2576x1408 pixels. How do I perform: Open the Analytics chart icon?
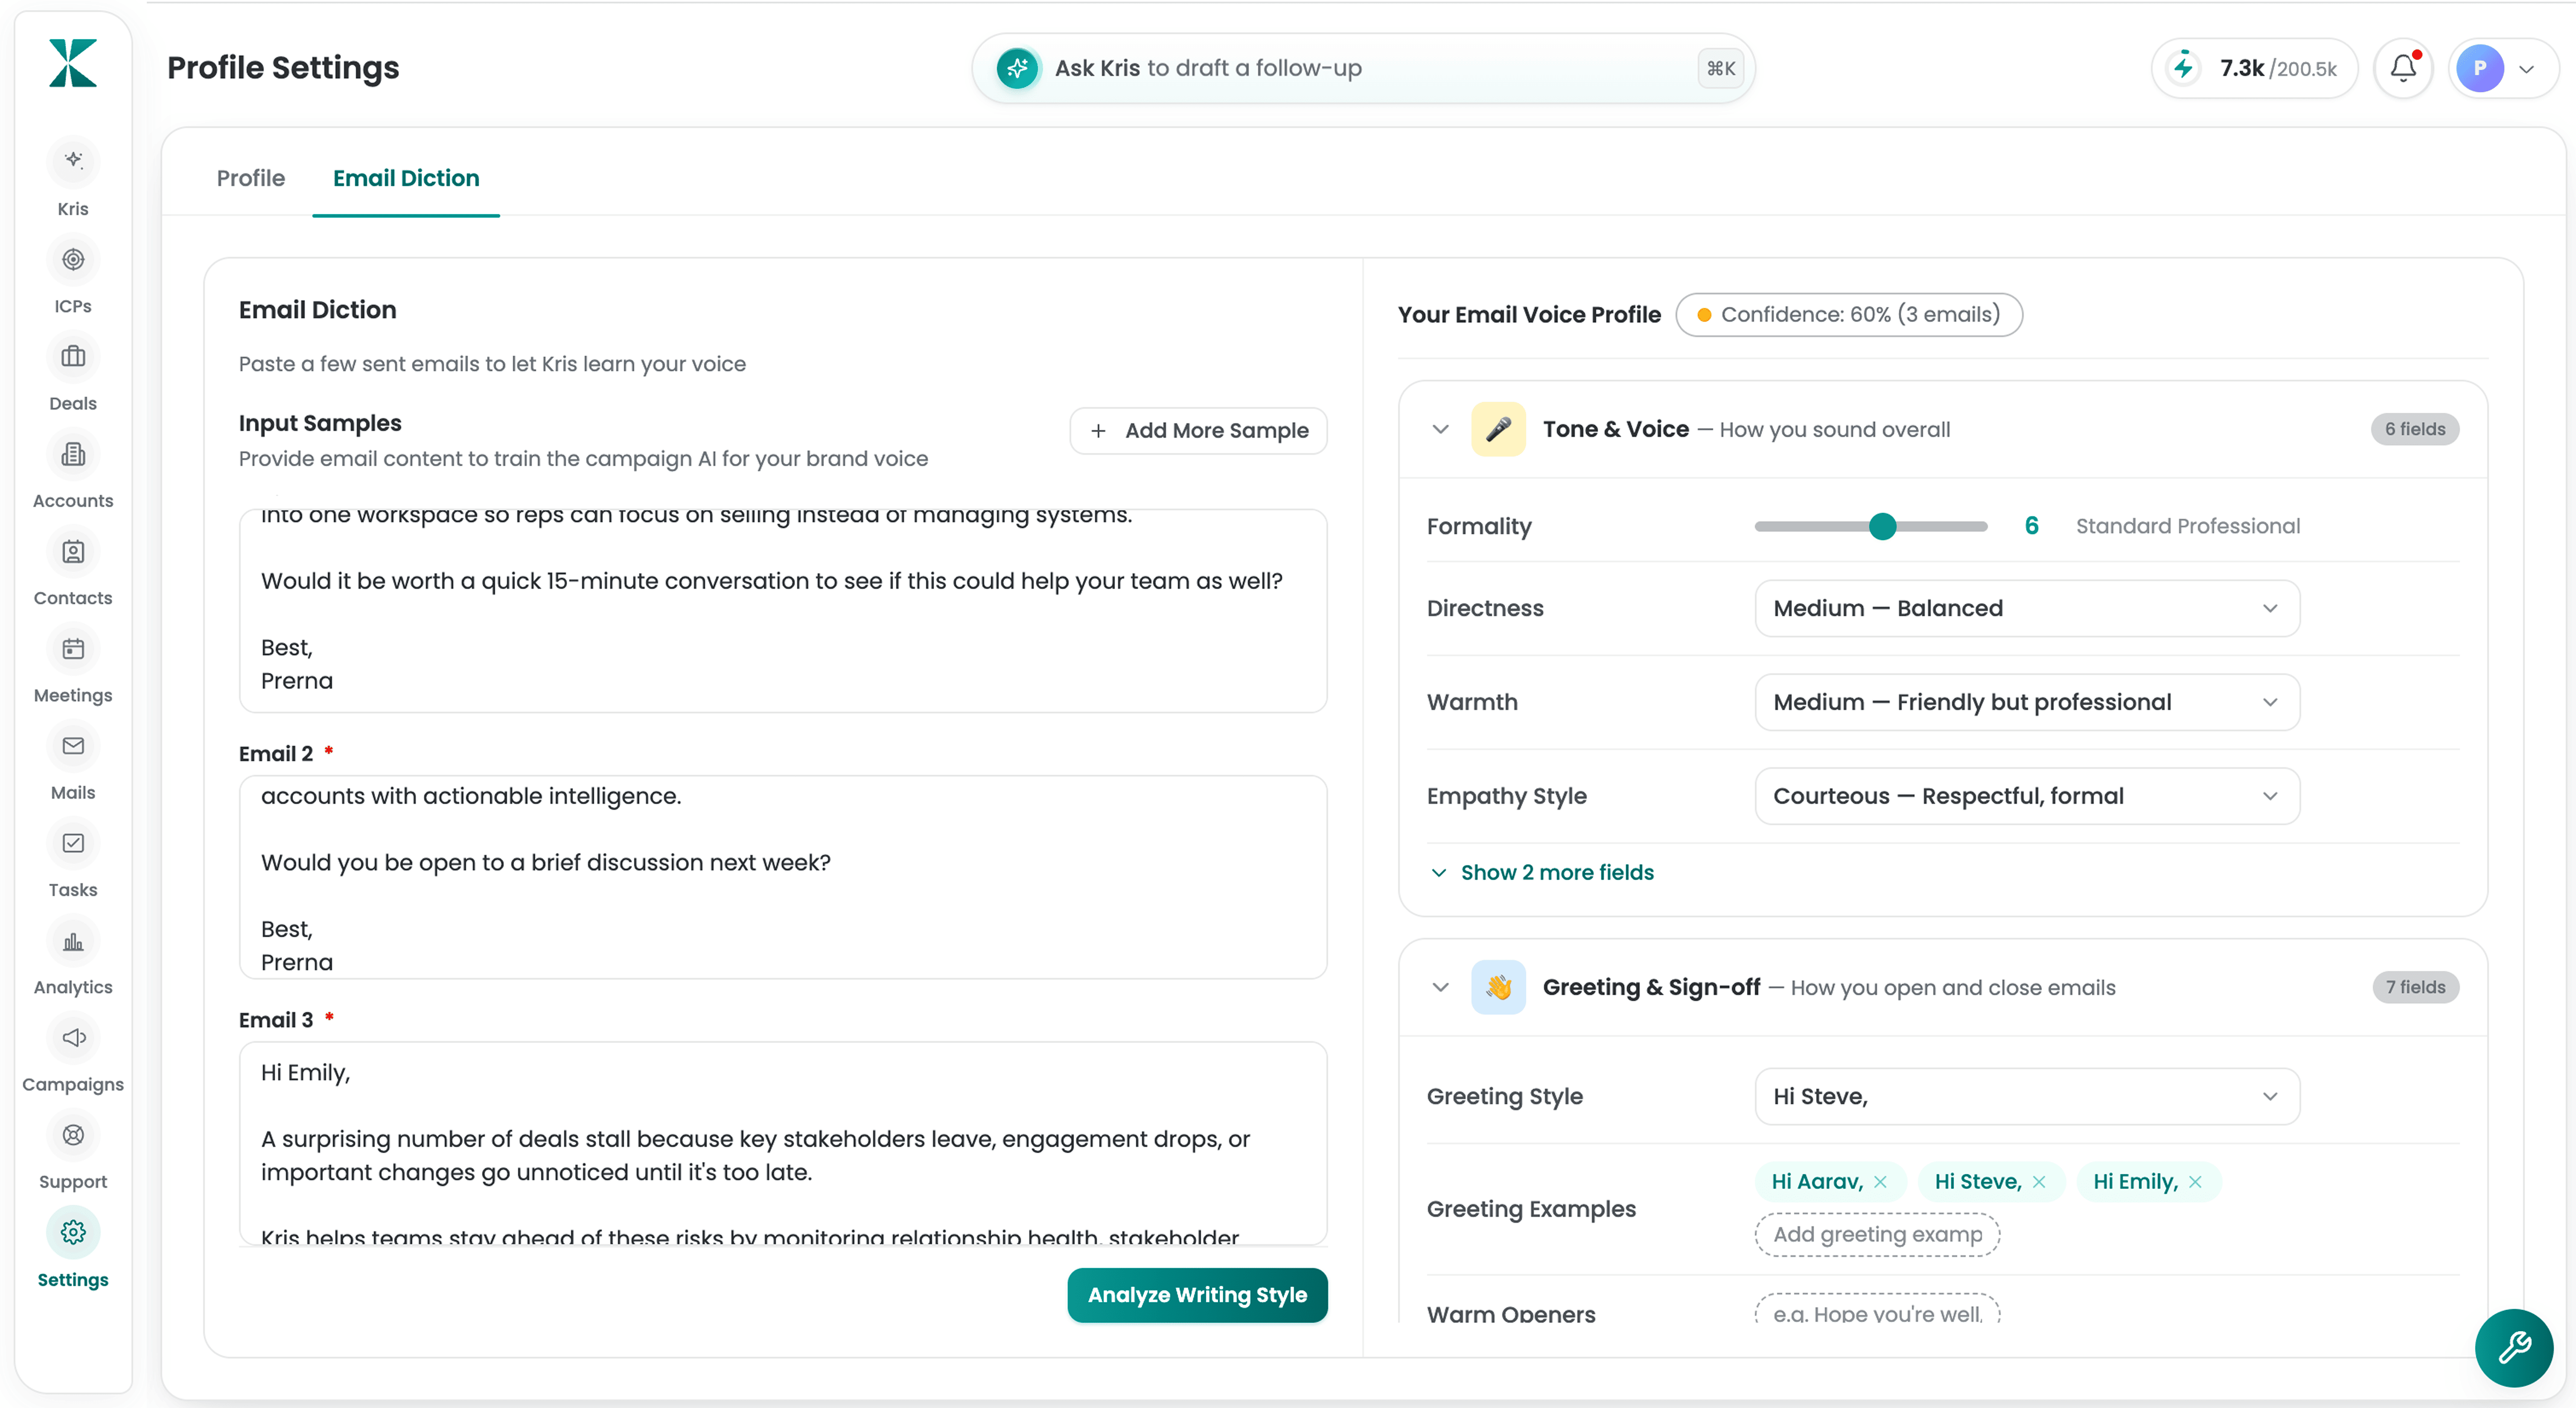(x=73, y=941)
